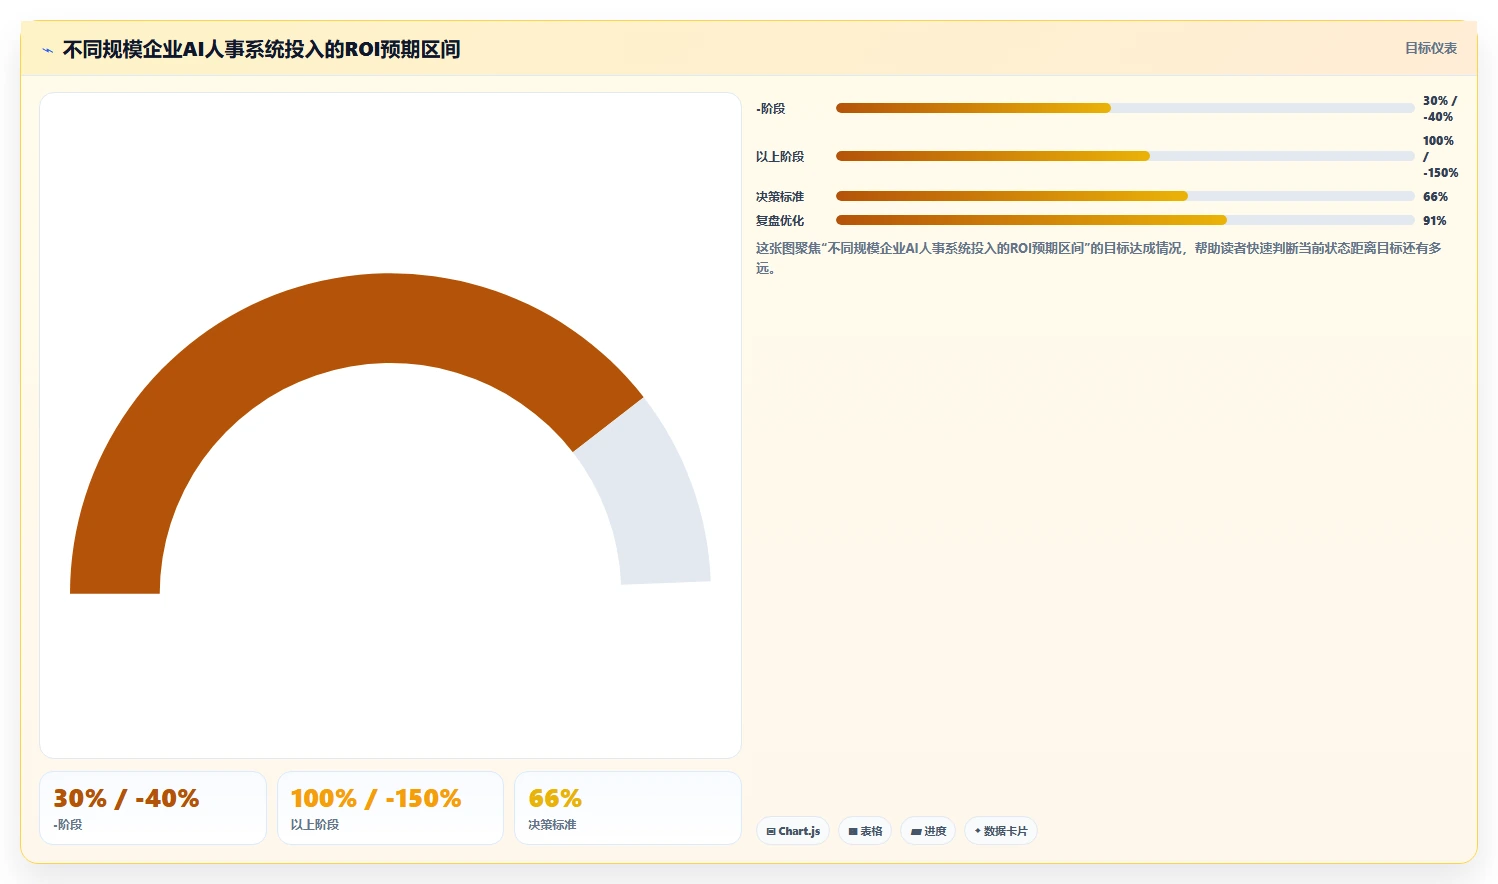Click the Chart.js tag chip

click(793, 831)
